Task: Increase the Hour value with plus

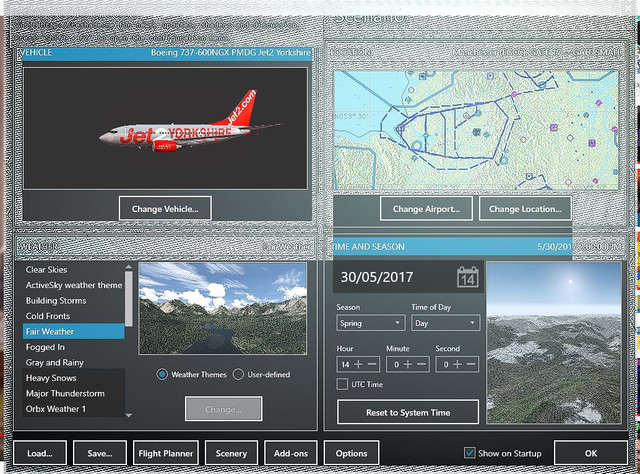Action: tap(358, 364)
